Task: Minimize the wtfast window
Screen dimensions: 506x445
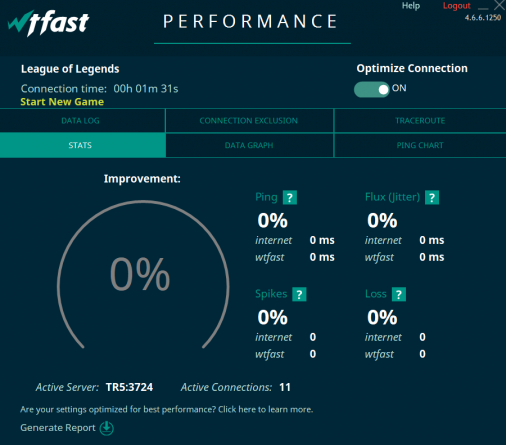Action: [x=483, y=8]
